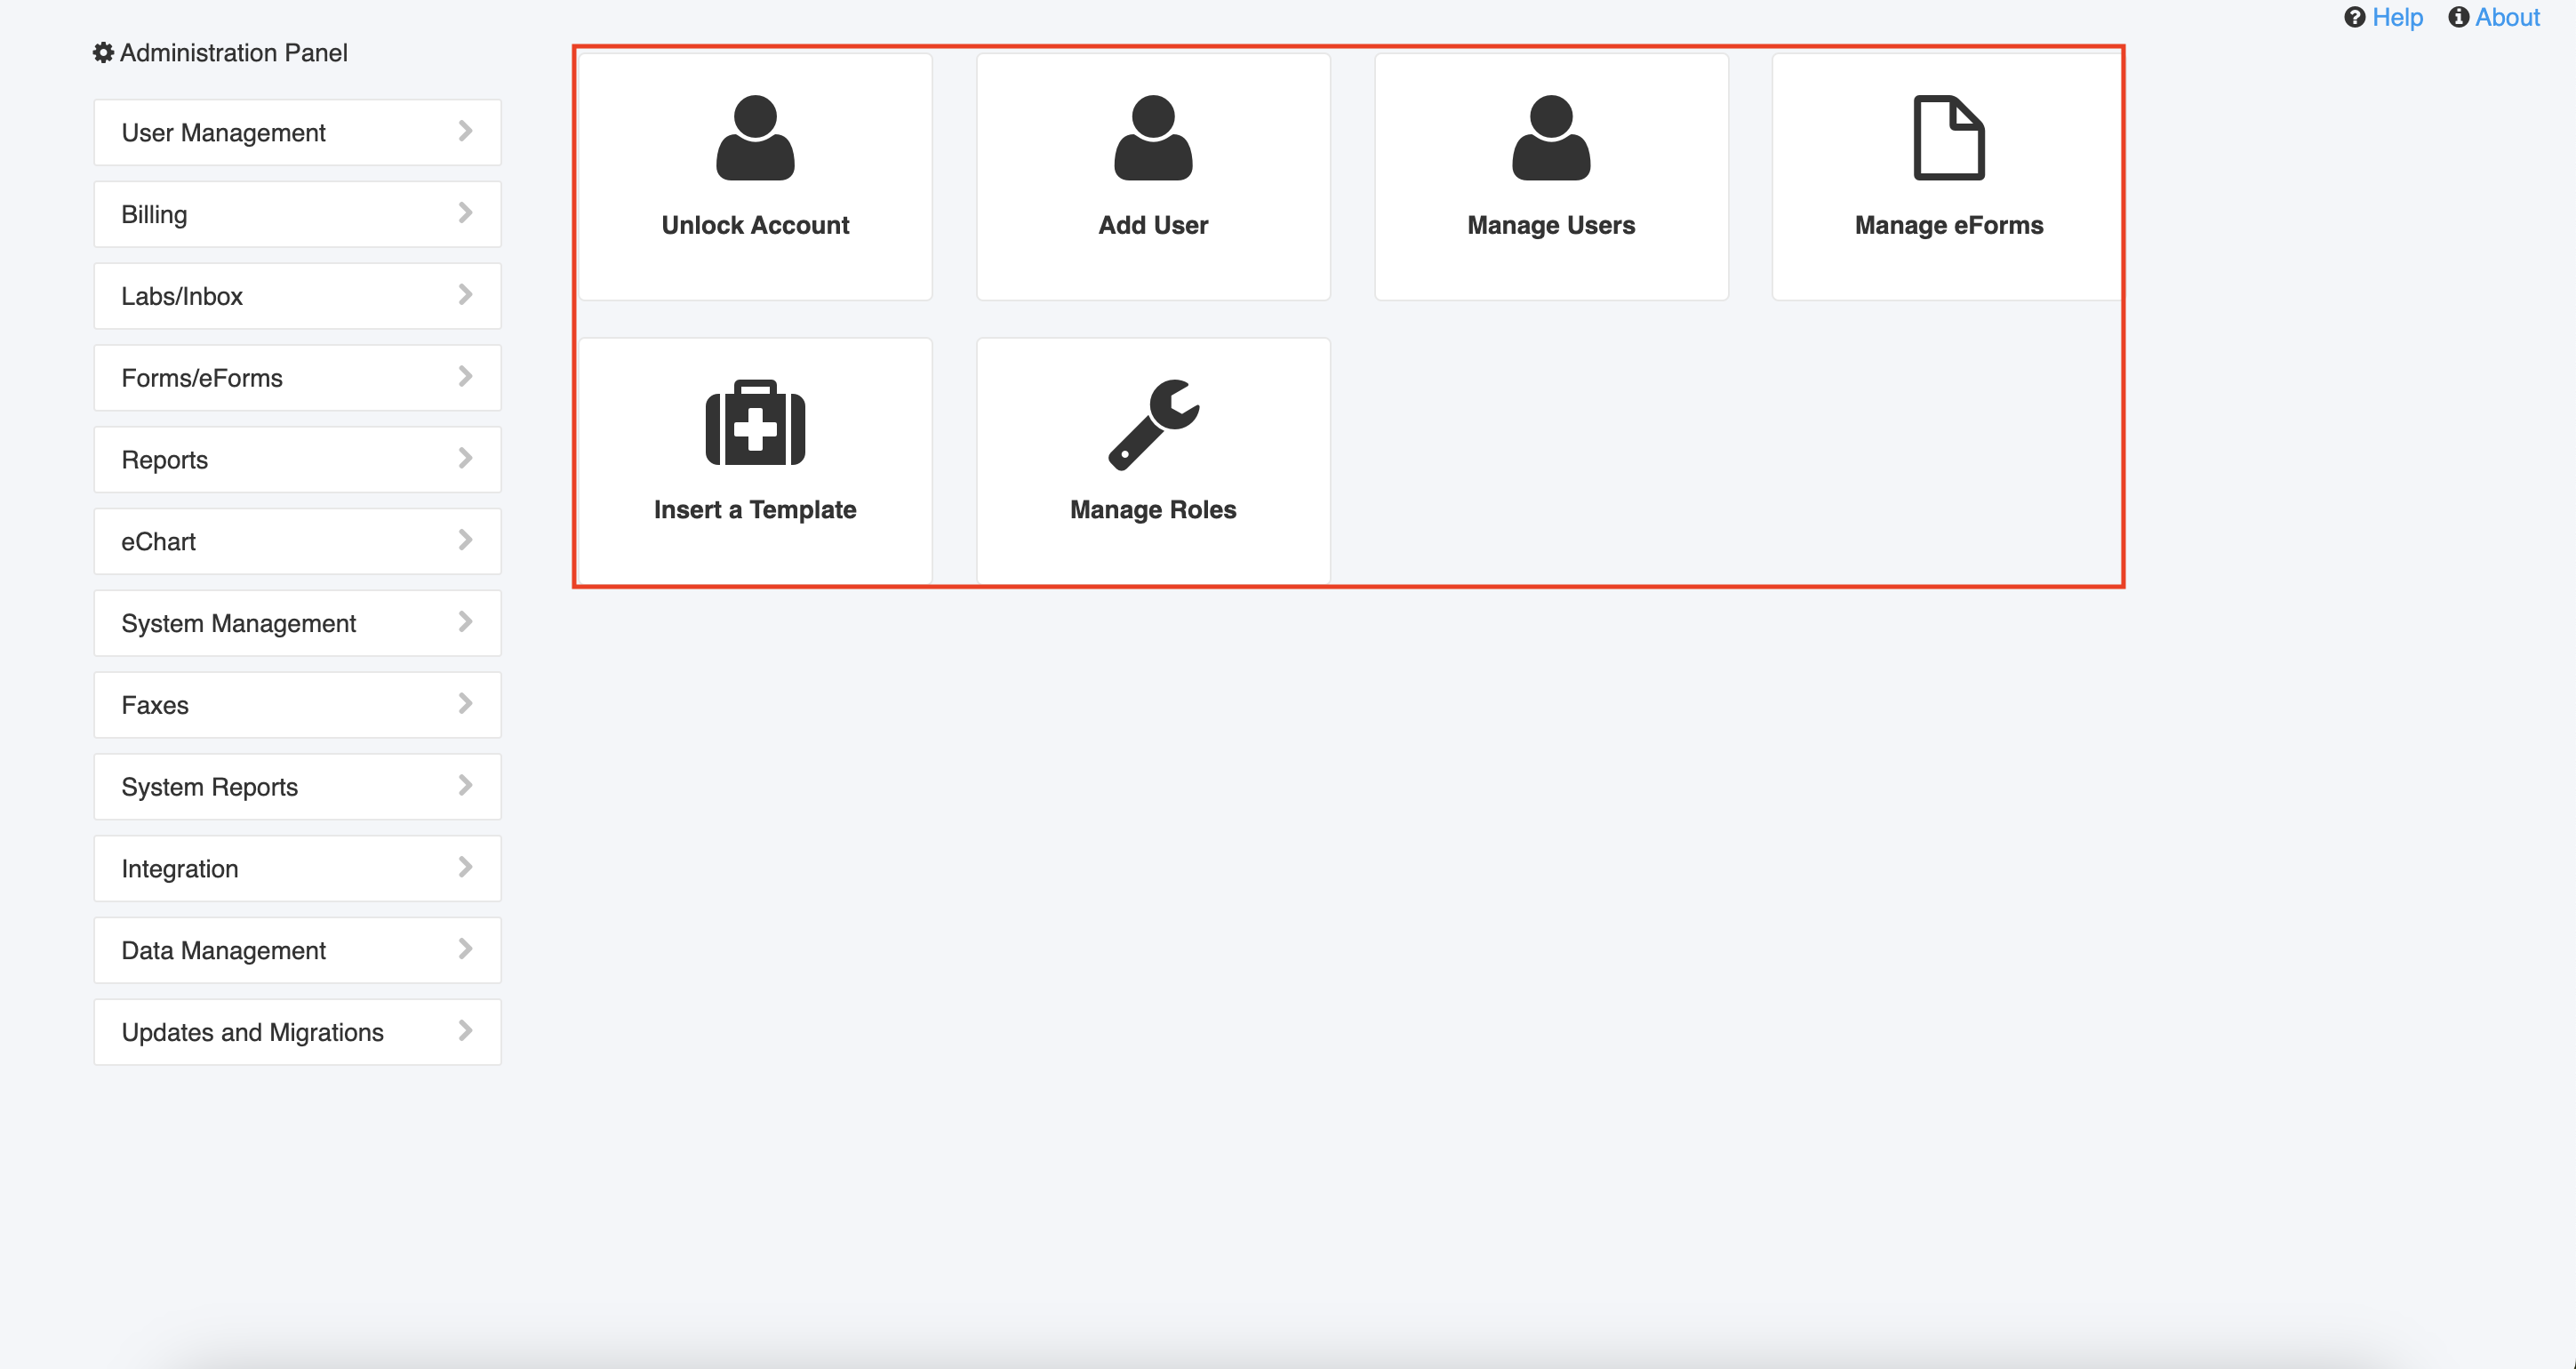Click the Manage eForms document icon
The width and height of the screenshot is (2576, 1369).
(1949, 137)
